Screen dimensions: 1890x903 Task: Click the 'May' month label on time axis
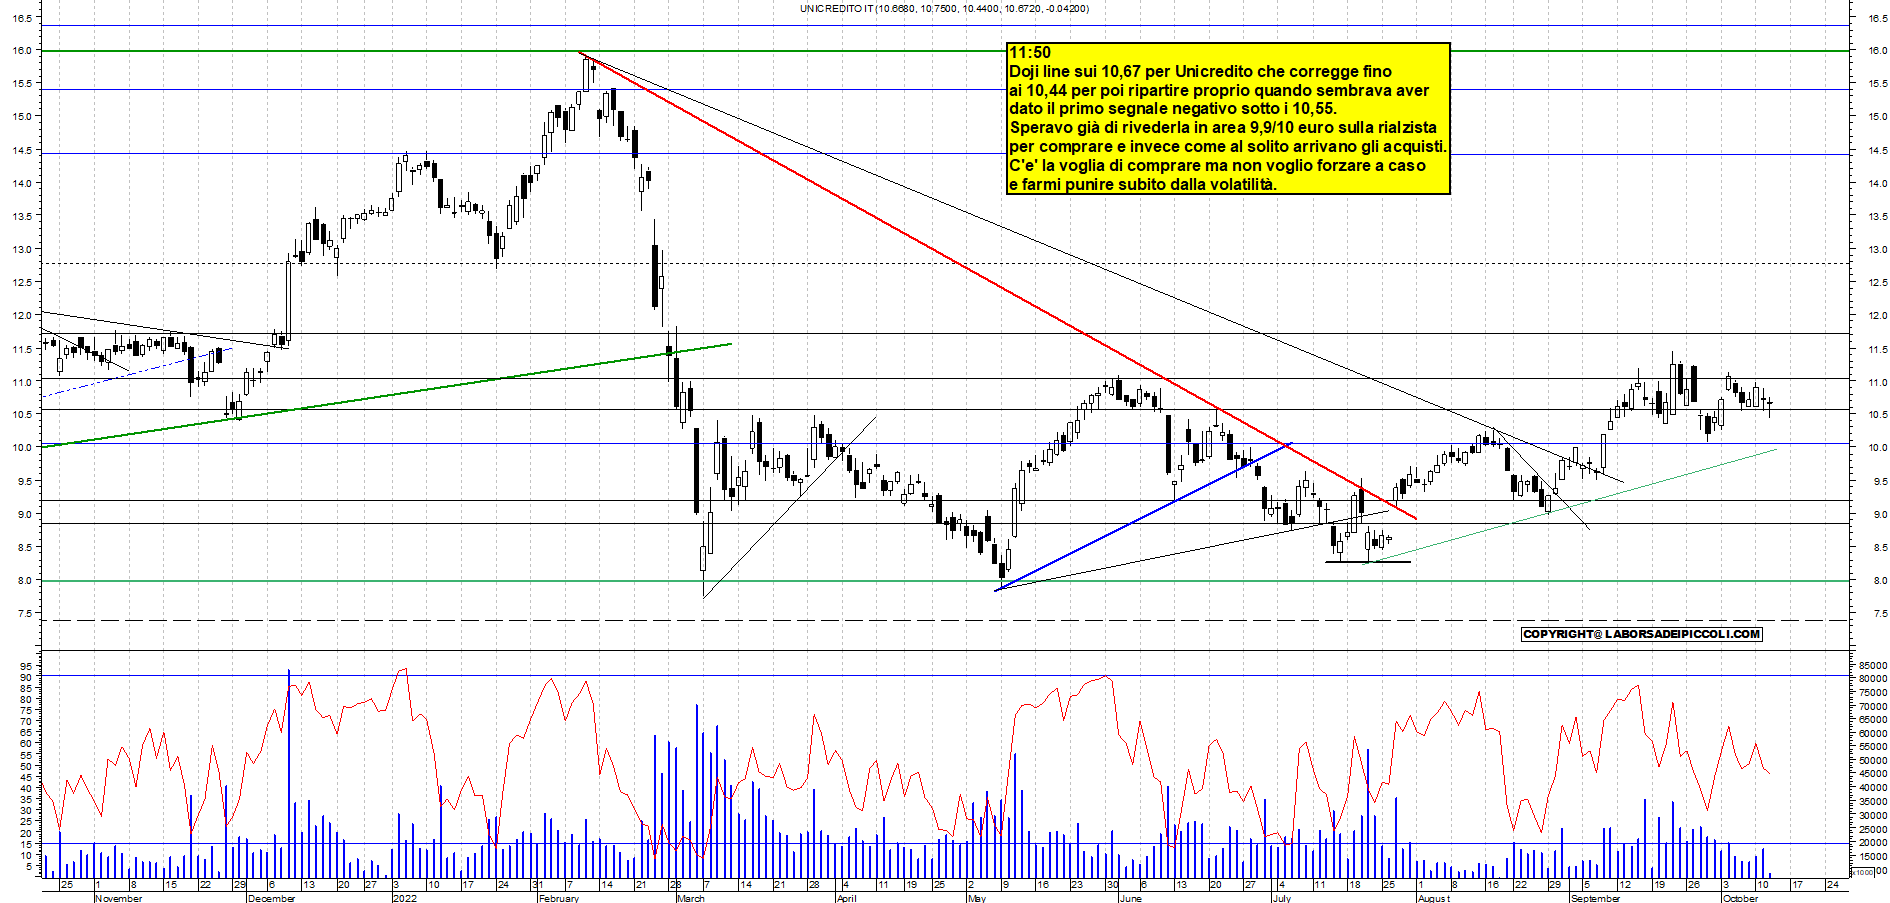coord(977,898)
